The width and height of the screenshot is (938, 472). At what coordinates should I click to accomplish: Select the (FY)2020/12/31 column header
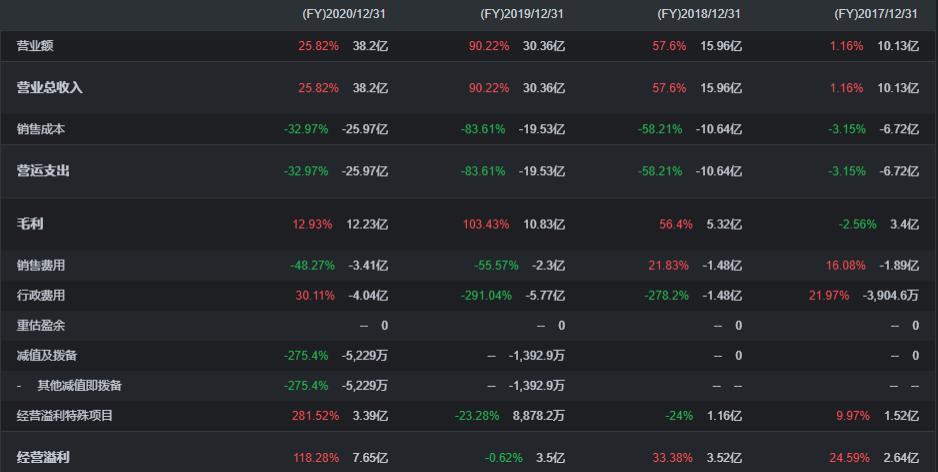pyautogui.click(x=345, y=14)
